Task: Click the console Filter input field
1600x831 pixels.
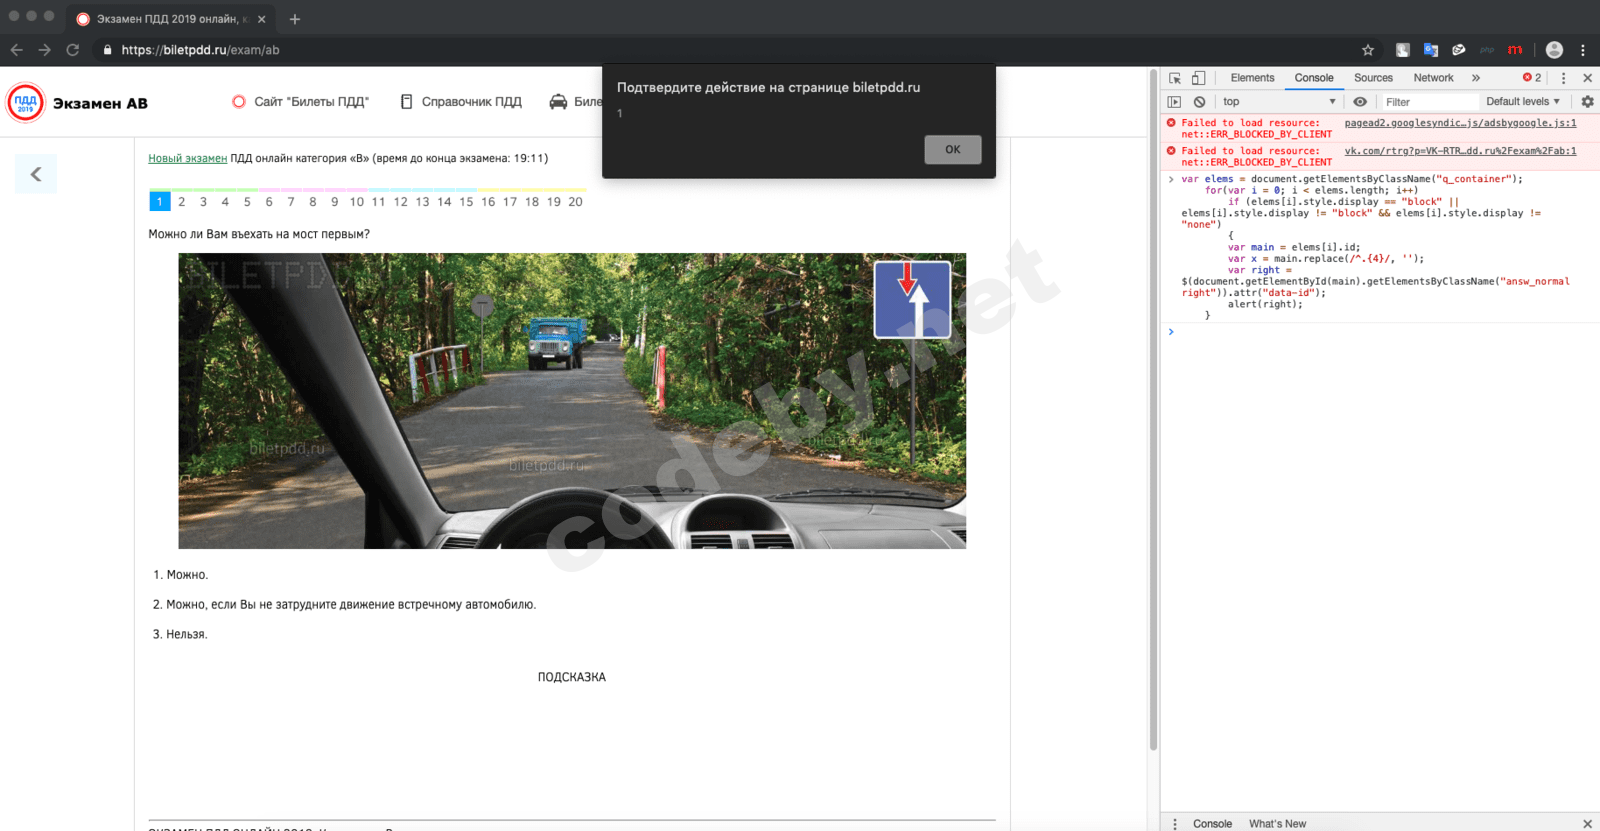Action: [1430, 102]
